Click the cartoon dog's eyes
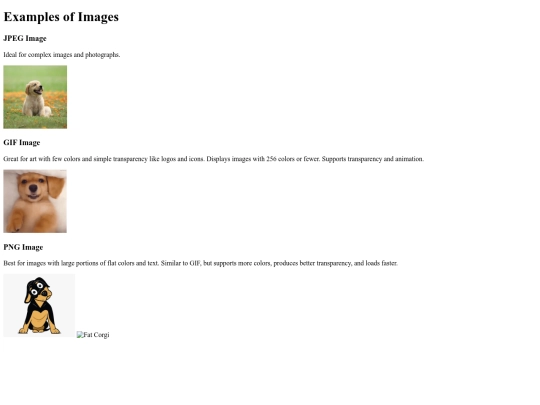The height and width of the screenshot is (405, 540). pyautogui.click(x=38, y=289)
